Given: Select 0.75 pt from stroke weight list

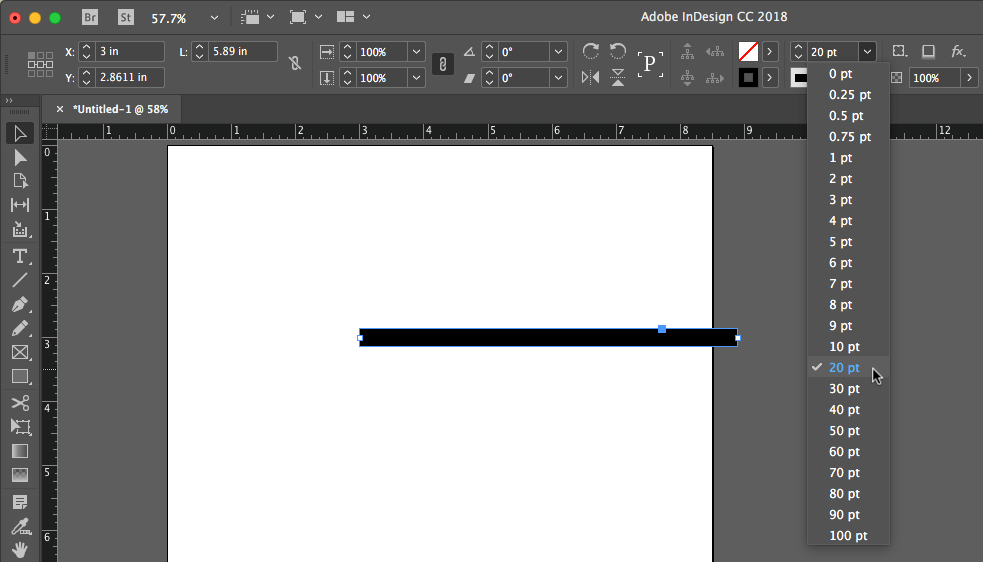Looking at the screenshot, I should click(849, 137).
